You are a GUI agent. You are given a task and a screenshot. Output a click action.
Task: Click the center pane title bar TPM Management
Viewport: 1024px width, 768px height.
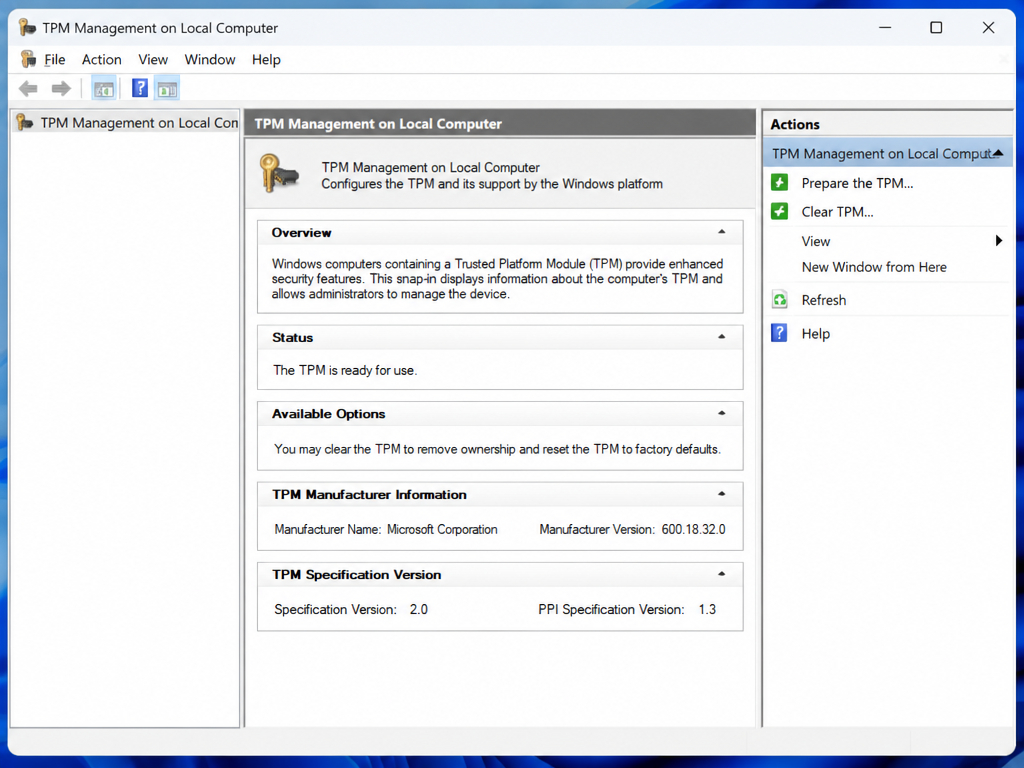point(500,123)
